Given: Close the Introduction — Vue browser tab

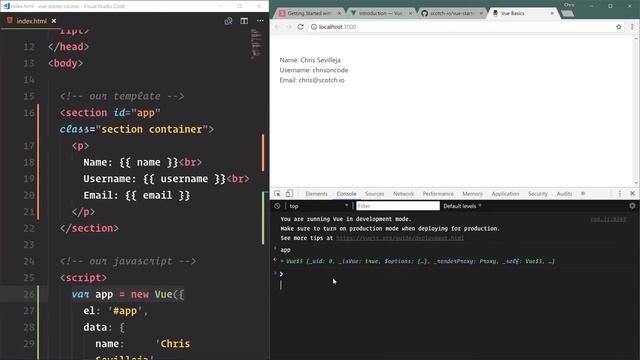Looking at the screenshot, I should [x=410, y=13].
